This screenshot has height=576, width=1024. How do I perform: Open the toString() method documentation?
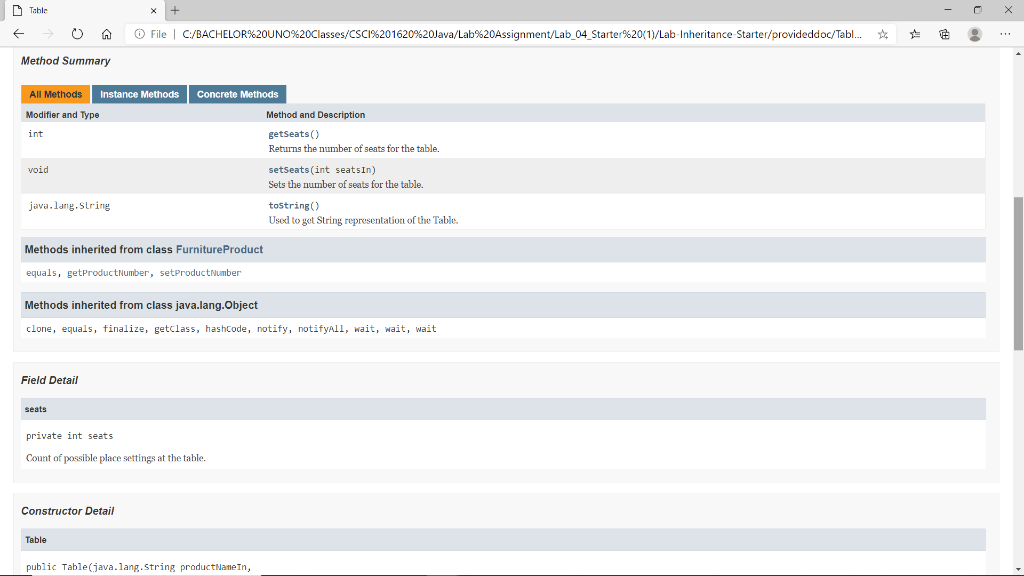(294, 205)
